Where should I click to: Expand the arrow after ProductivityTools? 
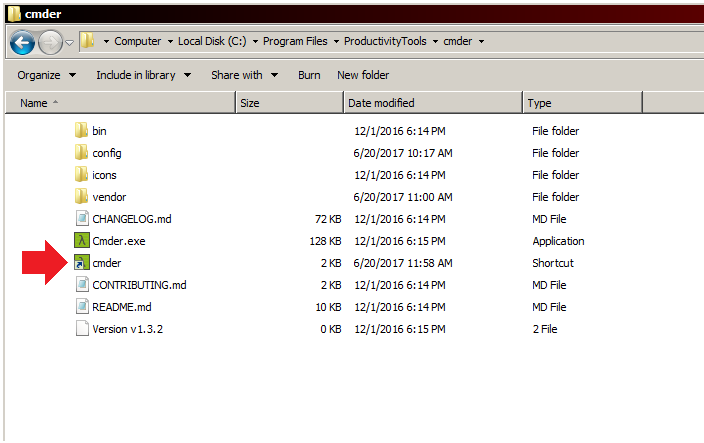point(435,41)
